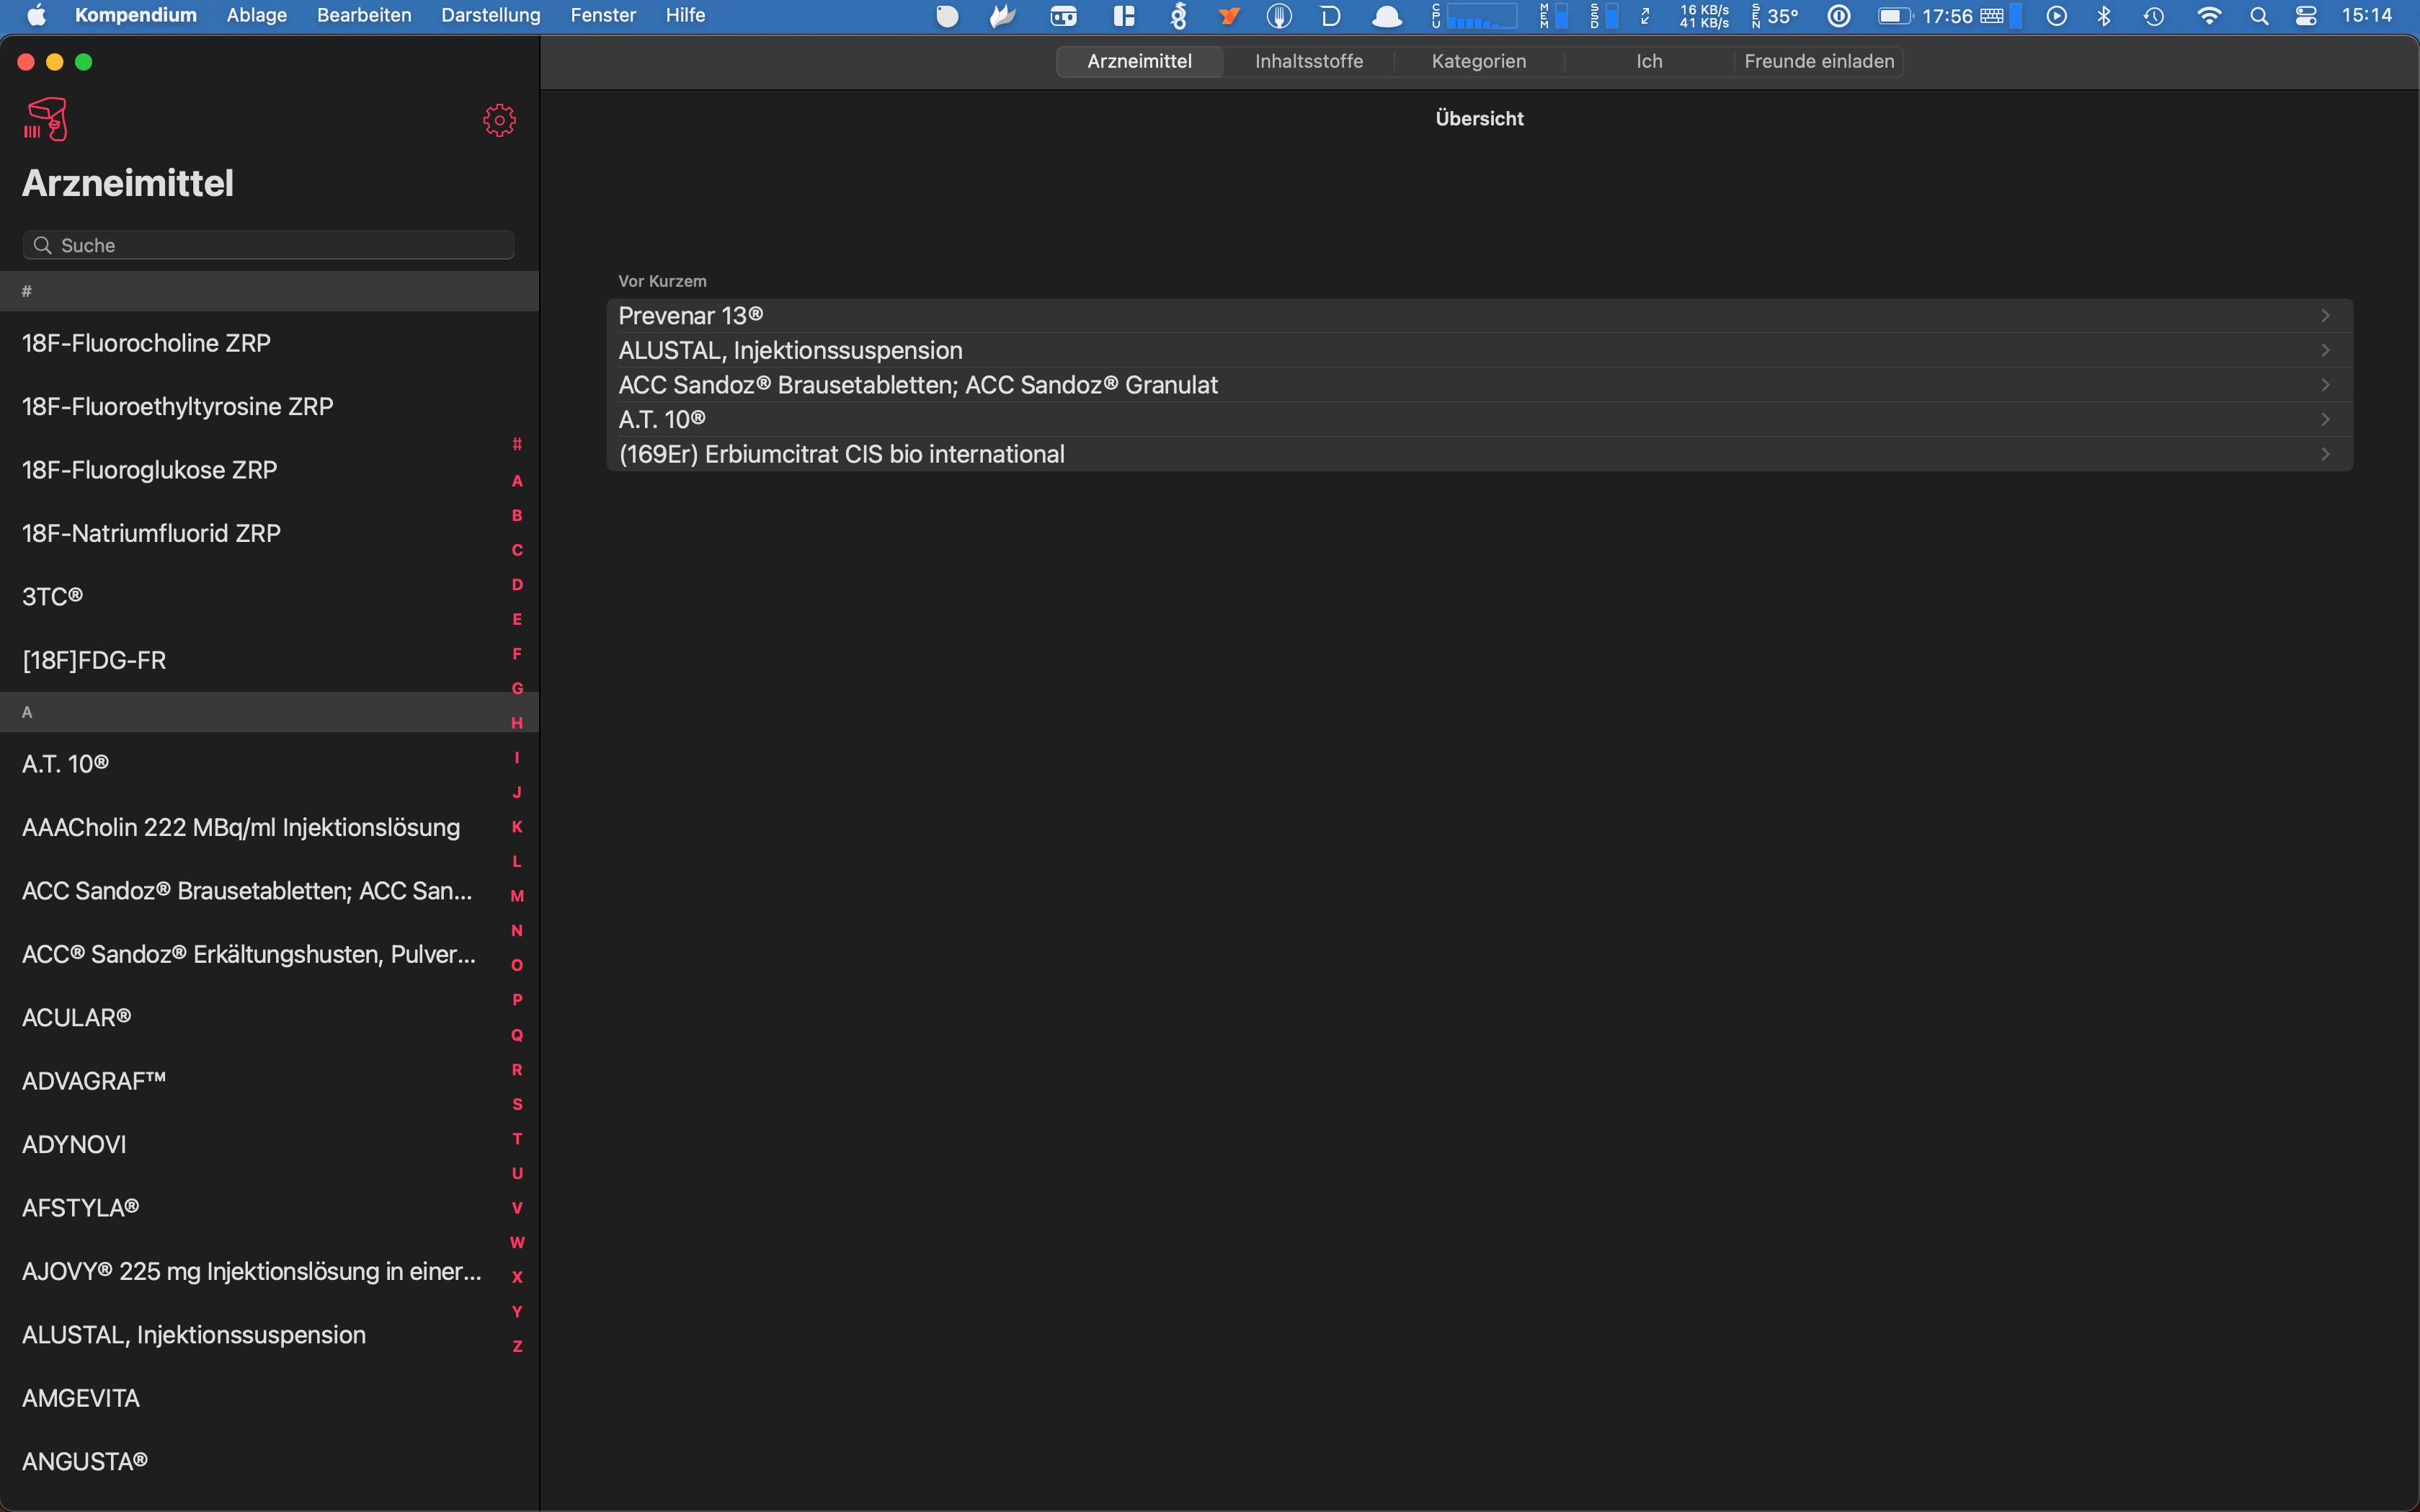Switch to the Inhaltsstoffe tab
Image resolution: width=2420 pixels, height=1512 pixels.
[1308, 61]
